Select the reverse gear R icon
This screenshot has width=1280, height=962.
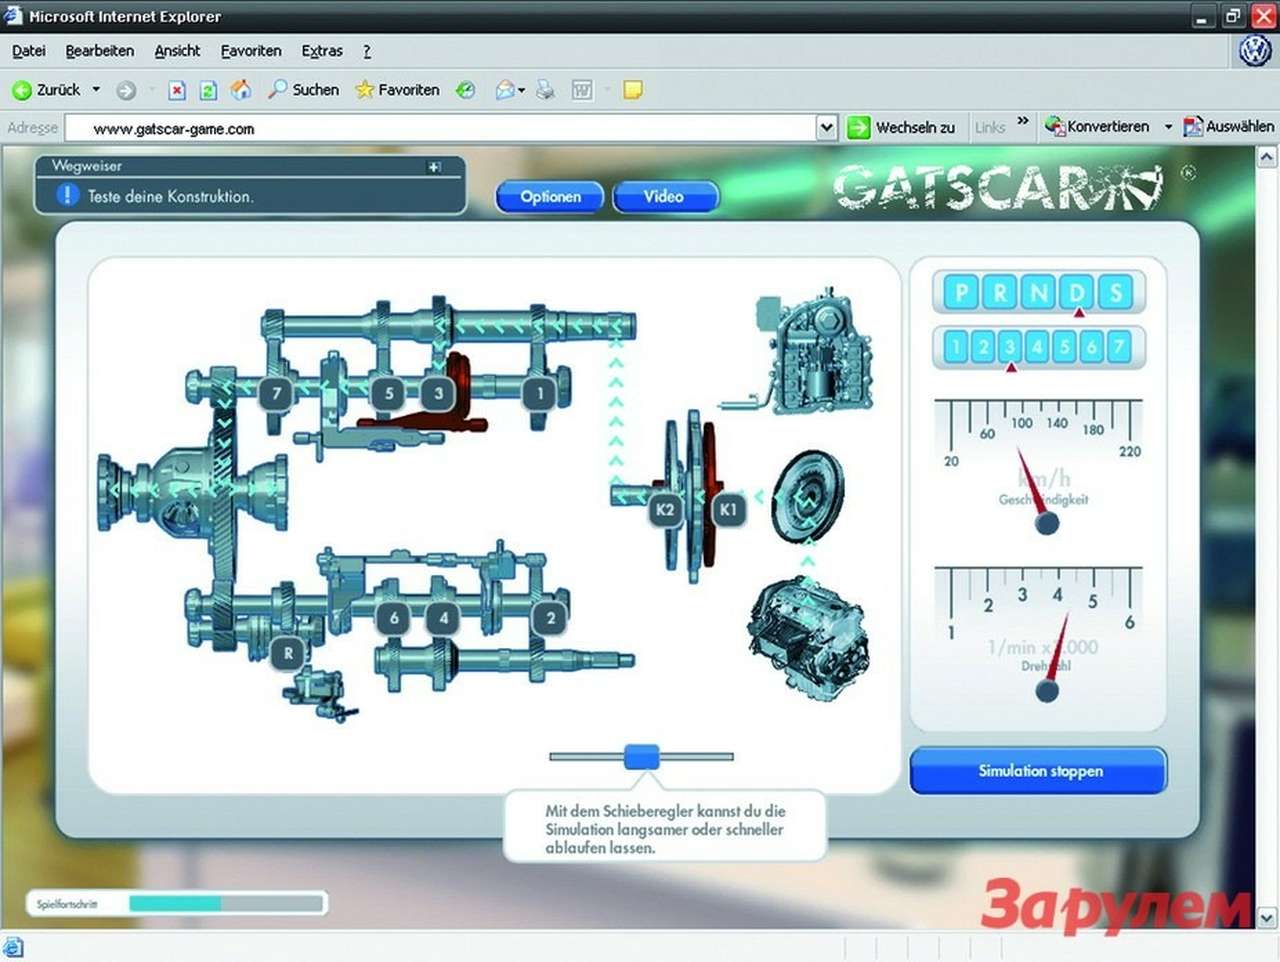pyautogui.click(x=288, y=653)
